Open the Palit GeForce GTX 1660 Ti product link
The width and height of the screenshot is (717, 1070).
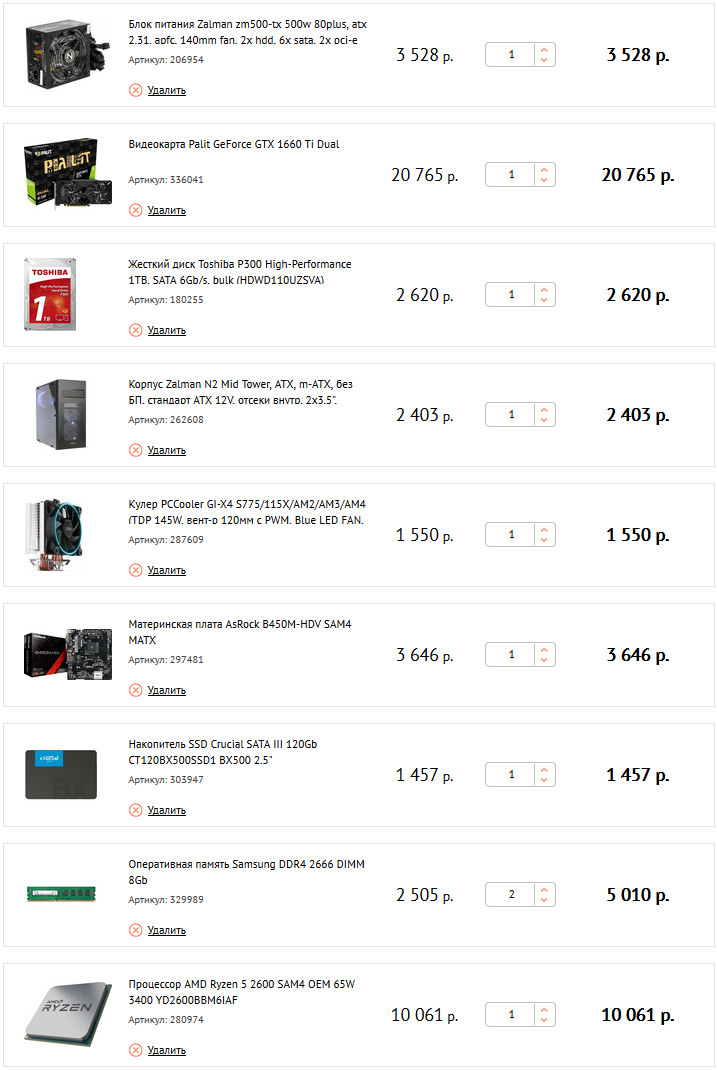234,144
